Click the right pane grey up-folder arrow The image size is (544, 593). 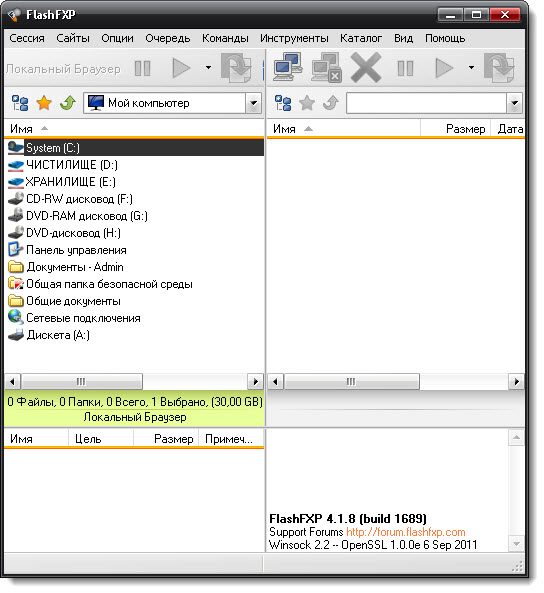click(x=331, y=102)
